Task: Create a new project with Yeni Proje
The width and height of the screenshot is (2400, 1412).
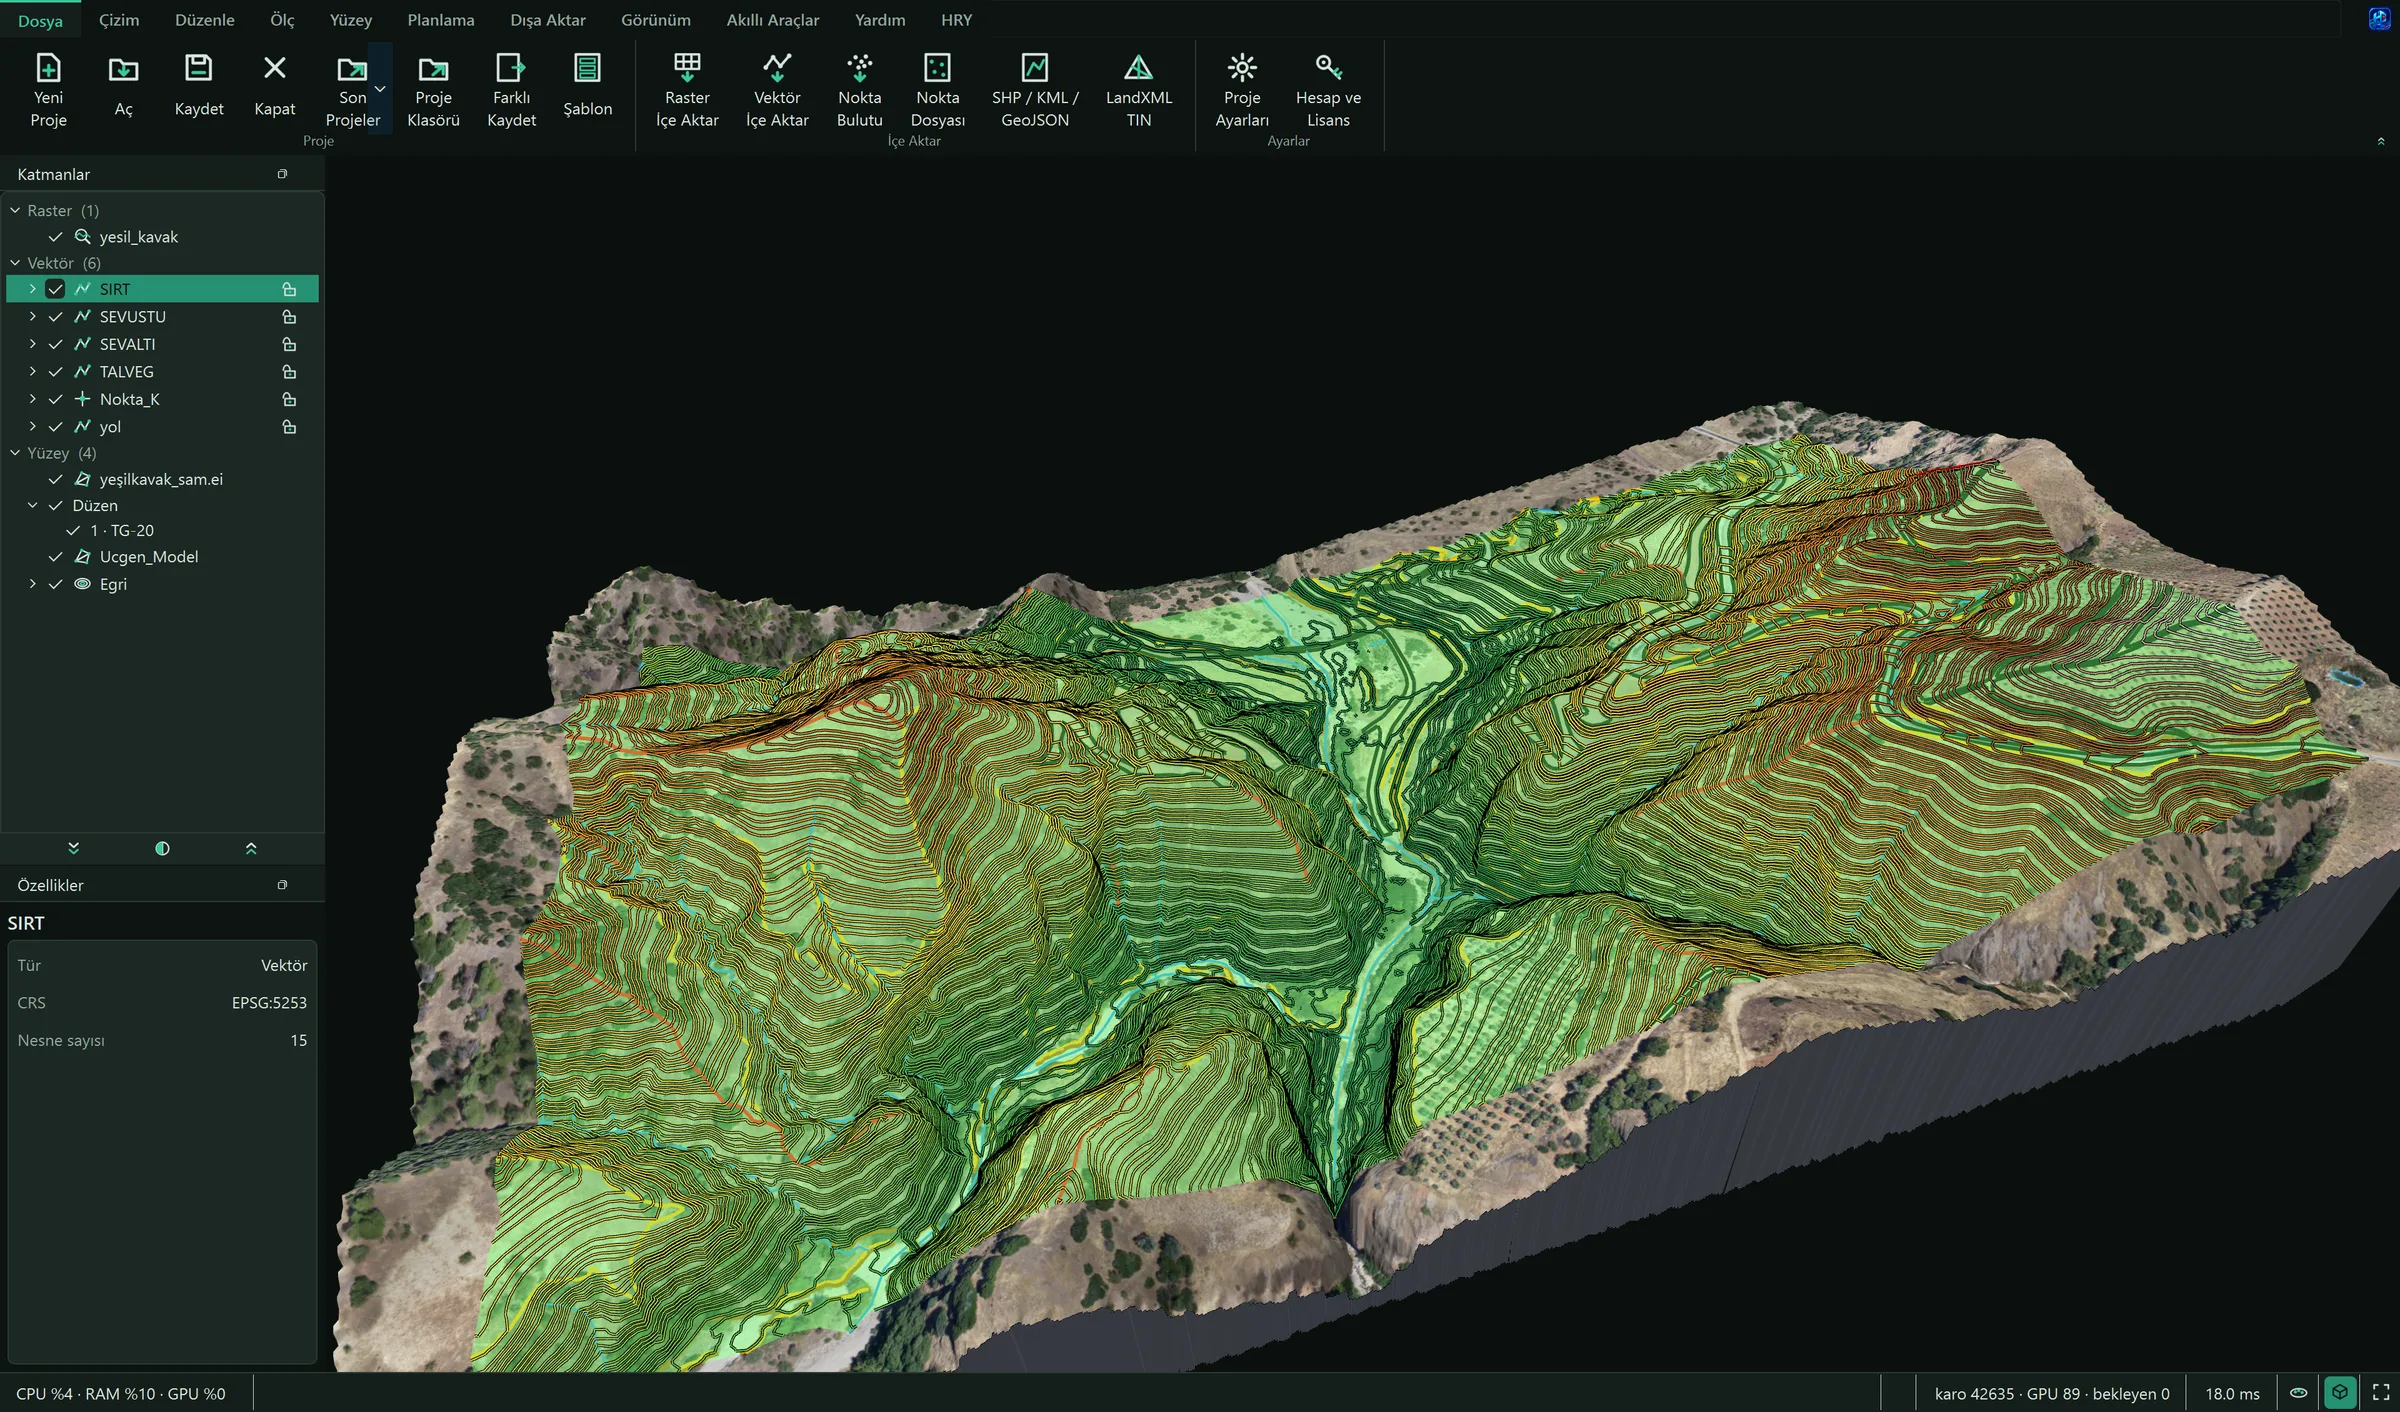Action: 48,90
